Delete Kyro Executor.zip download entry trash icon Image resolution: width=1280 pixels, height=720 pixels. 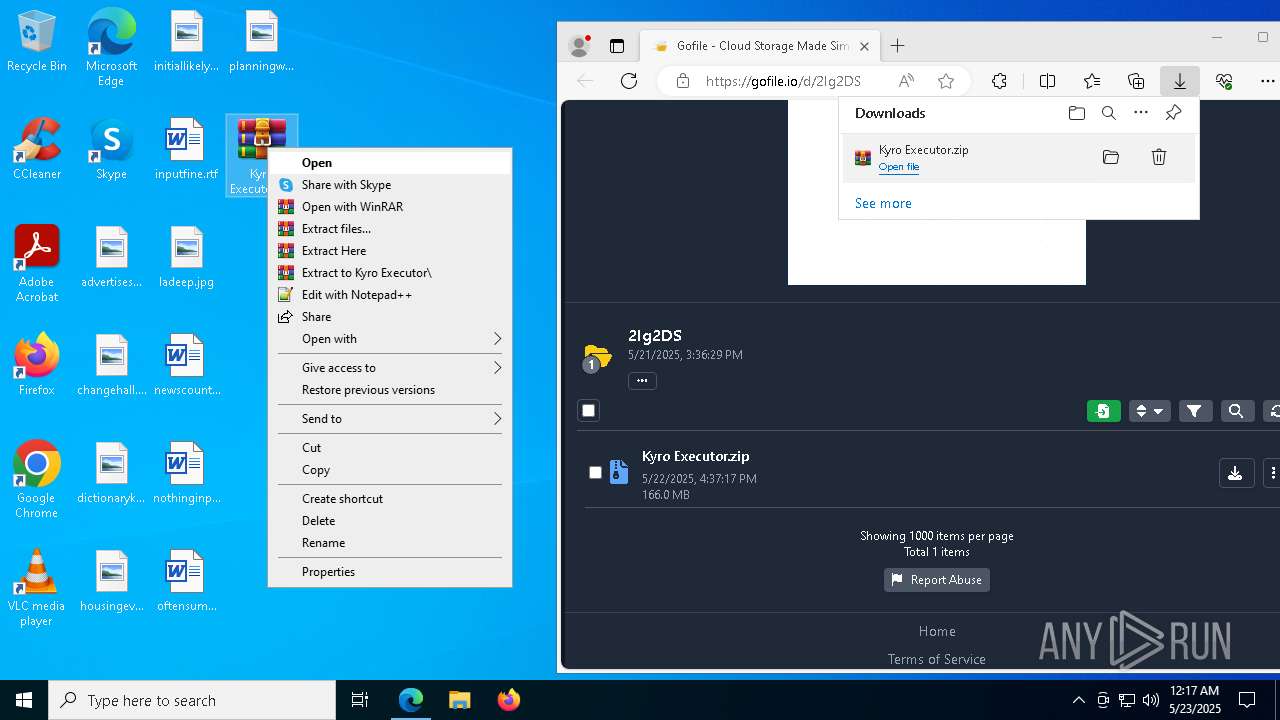coord(1159,157)
